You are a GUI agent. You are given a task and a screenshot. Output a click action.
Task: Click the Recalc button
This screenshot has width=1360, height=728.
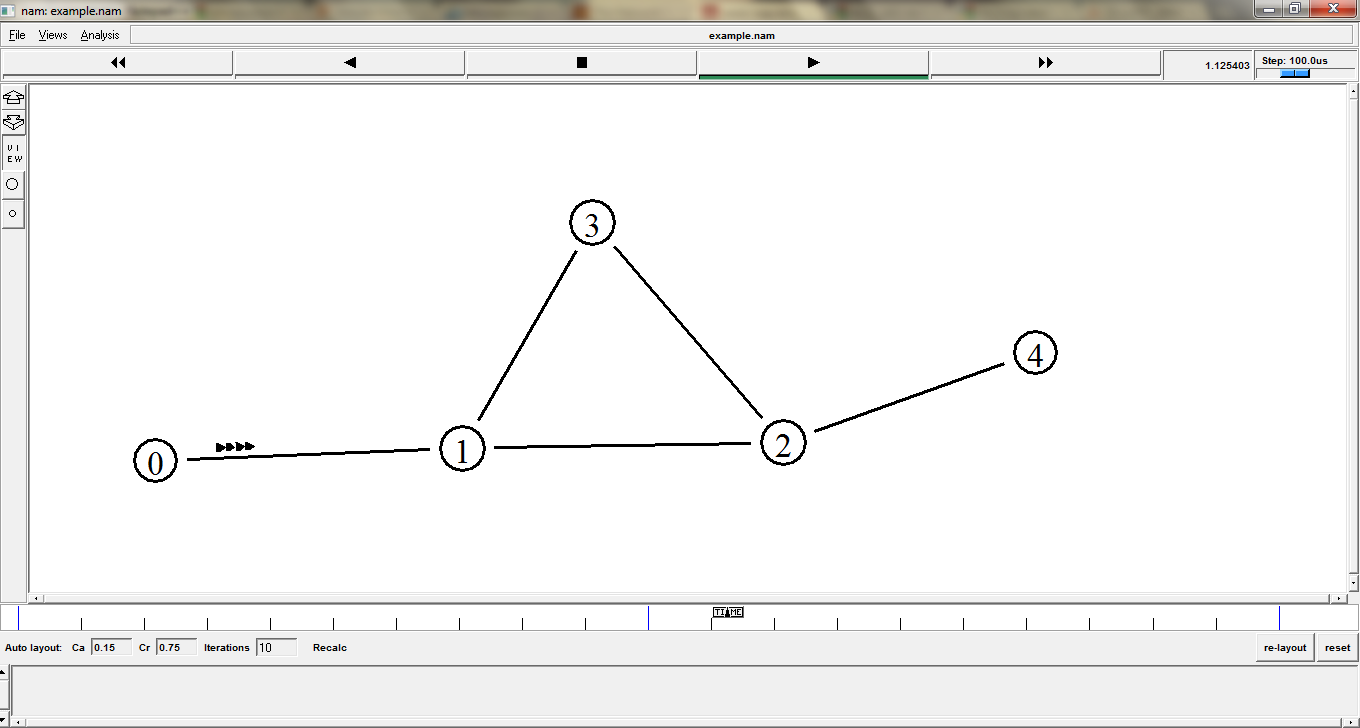click(x=330, y=648)
